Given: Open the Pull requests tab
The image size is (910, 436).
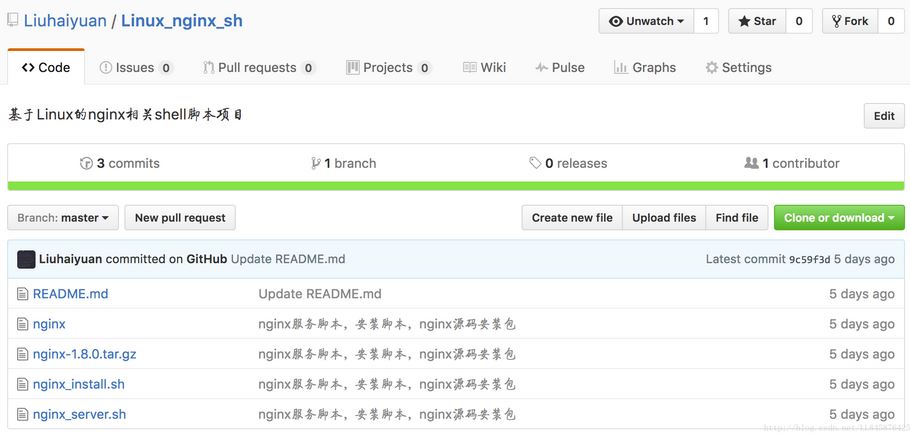Looking at the screenshot, I should pos(259,67).
